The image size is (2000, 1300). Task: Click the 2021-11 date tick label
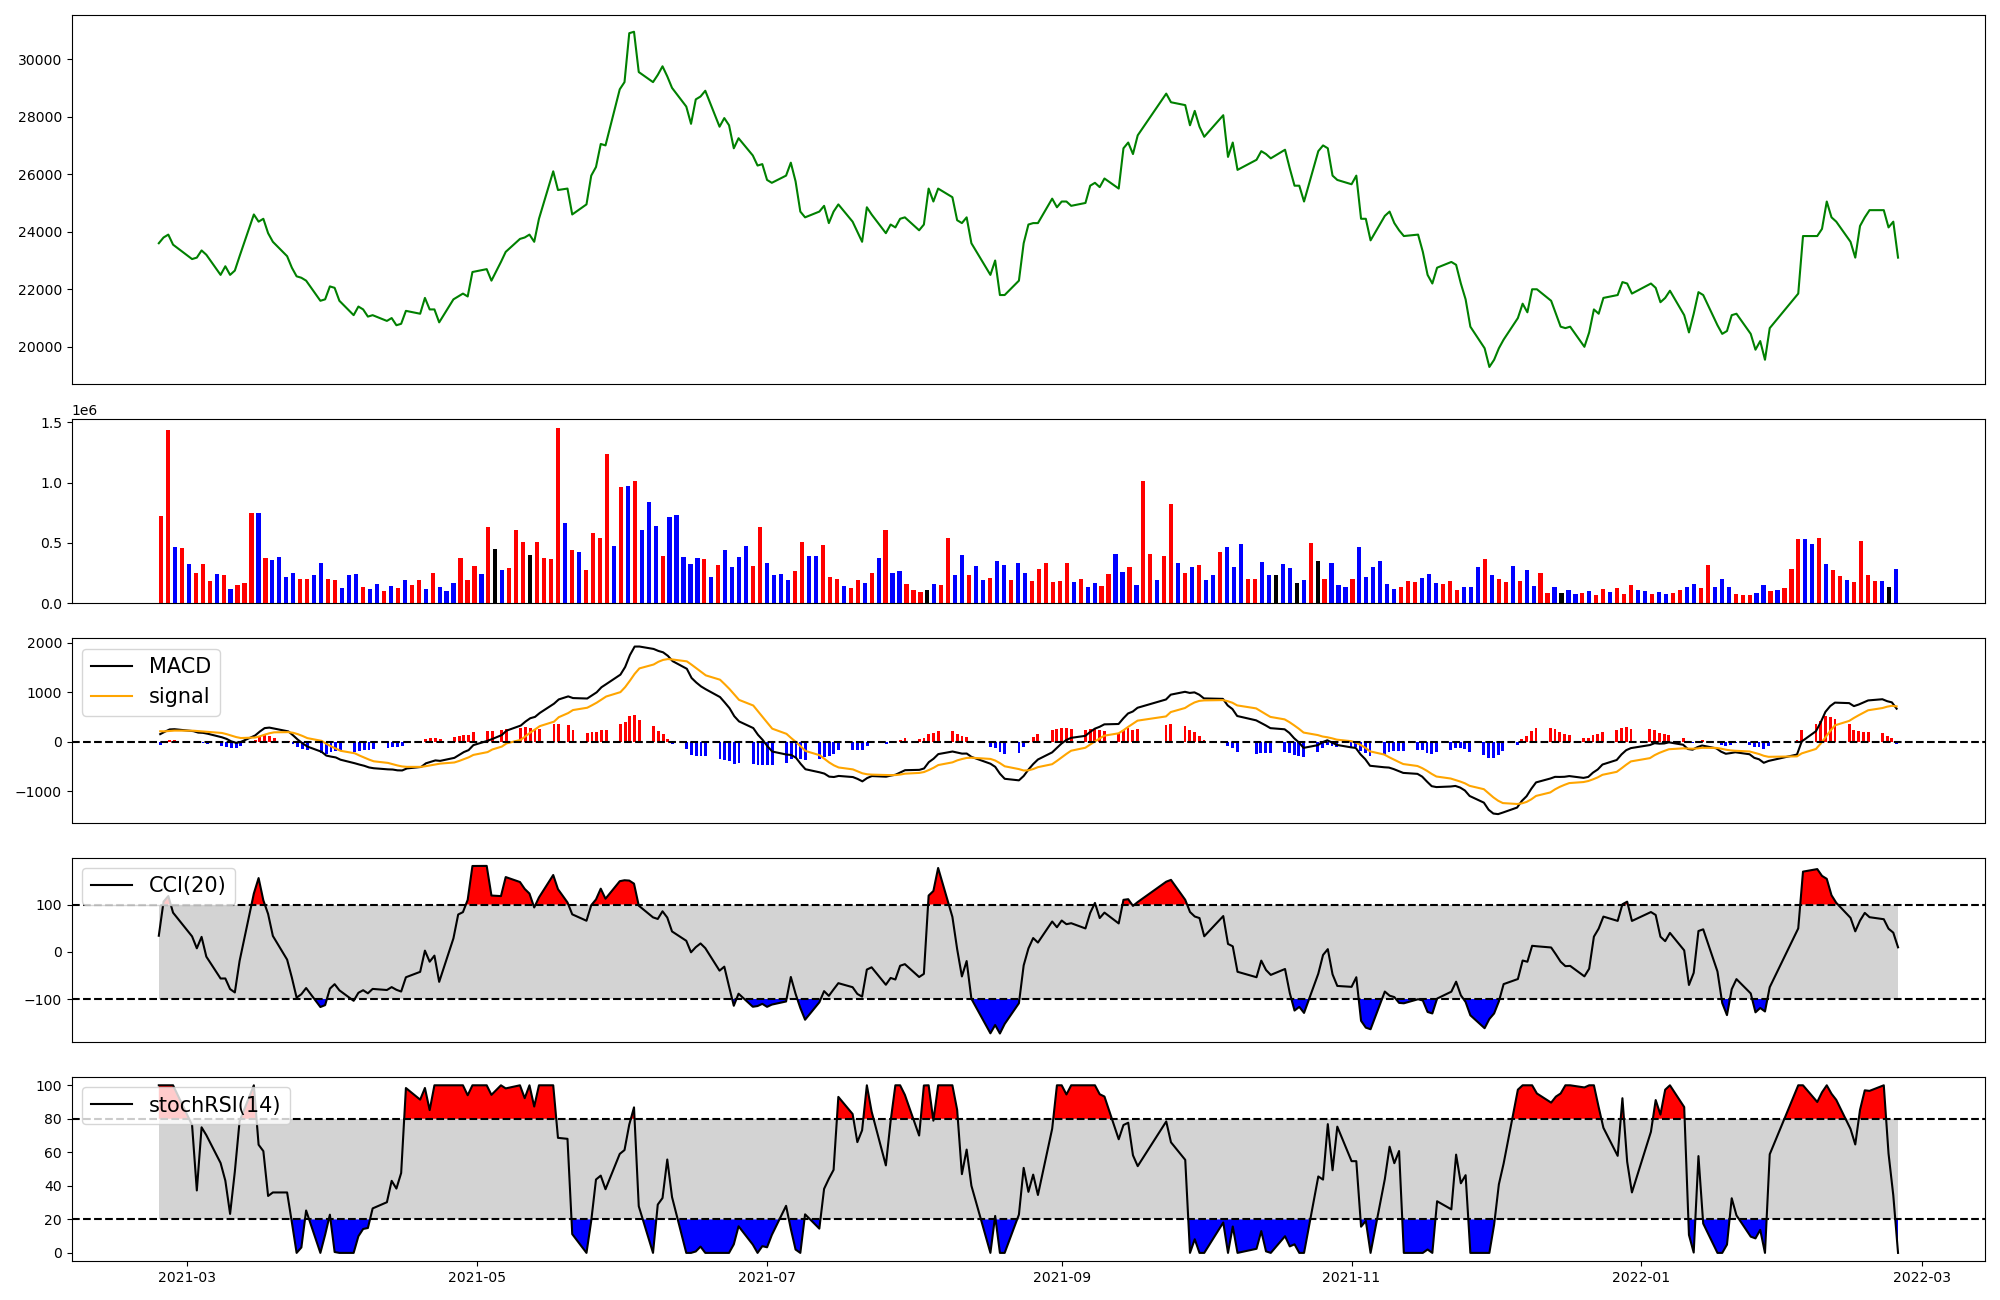click(x=1351, y=1277)
